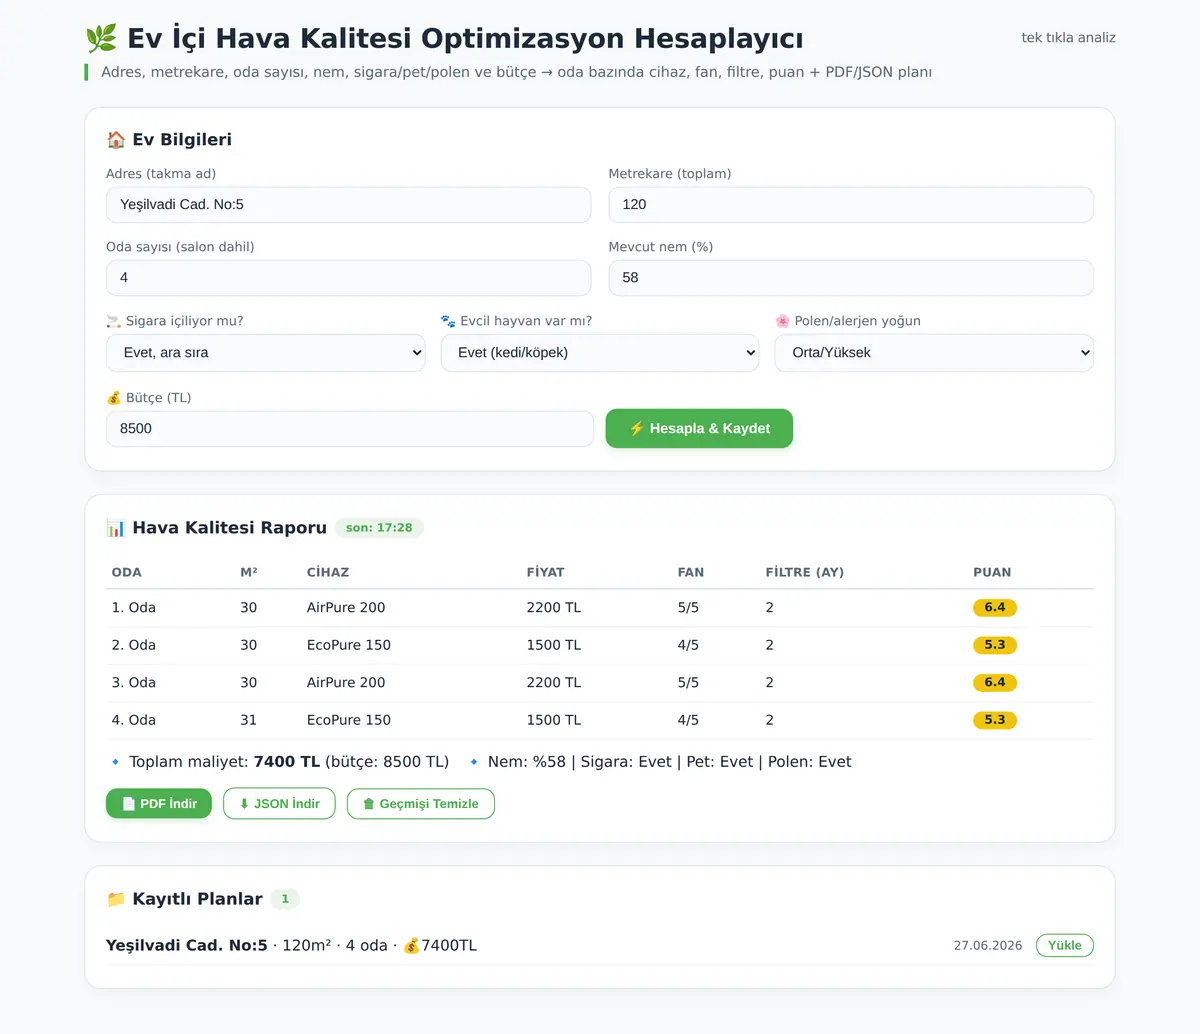Click the blue diamond before Nem summary

tap(474, 762)
